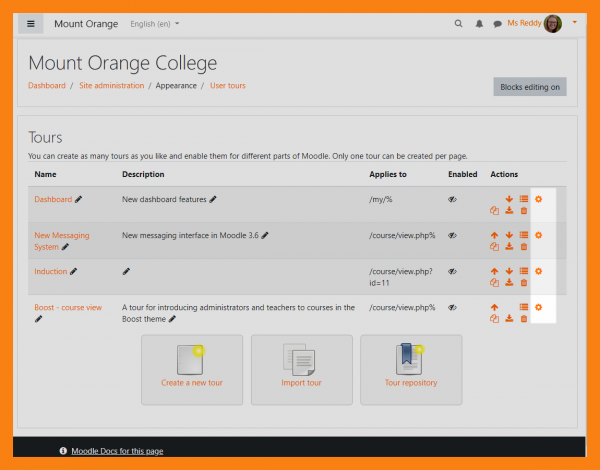
Task: Go to Site administration breadcrumb
Action: [x=110, y=86]
